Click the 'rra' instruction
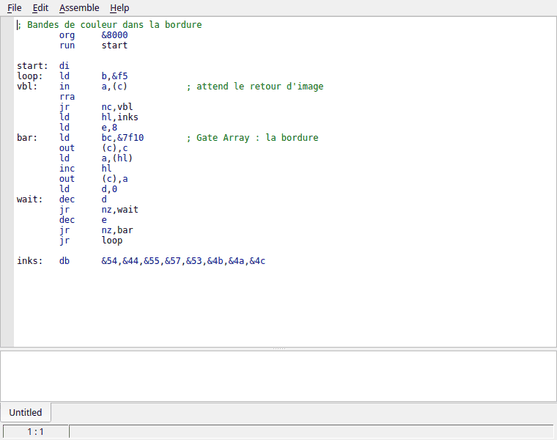 coord(67,97)
